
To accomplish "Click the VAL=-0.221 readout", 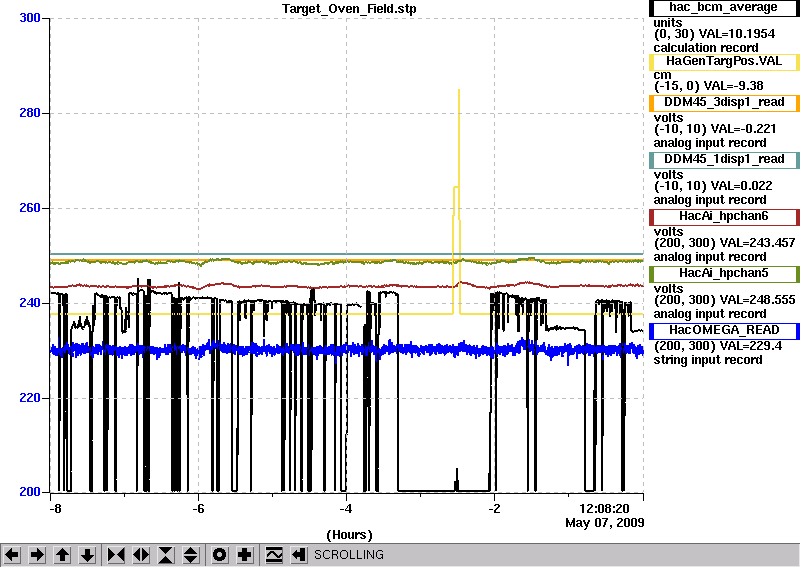I will 743,129.
